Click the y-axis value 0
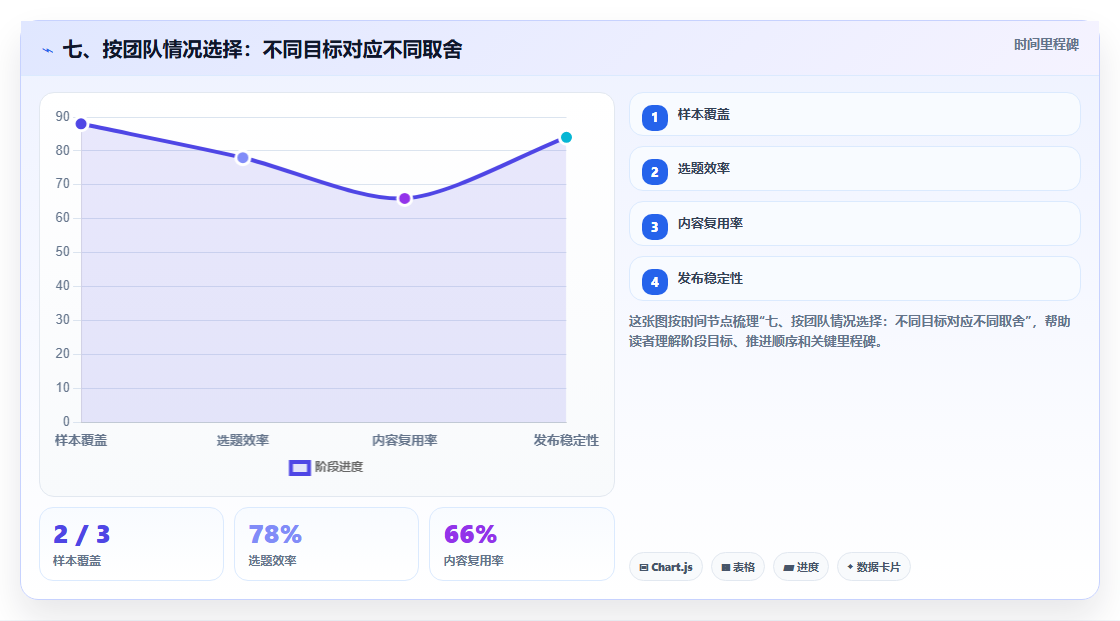The image size is (1120, 621). [66, 422]
